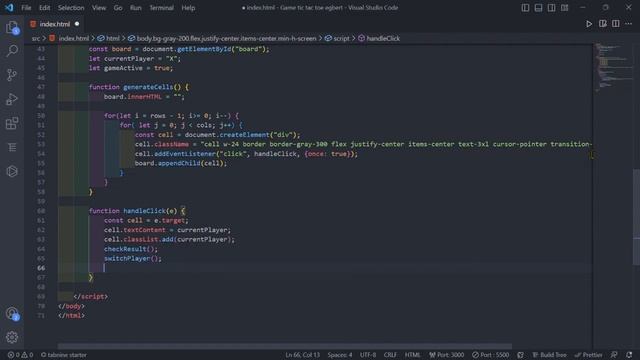Place cursor on function handleClick(e) line
The height and width of the screenshot is (360, 640).
137,211
